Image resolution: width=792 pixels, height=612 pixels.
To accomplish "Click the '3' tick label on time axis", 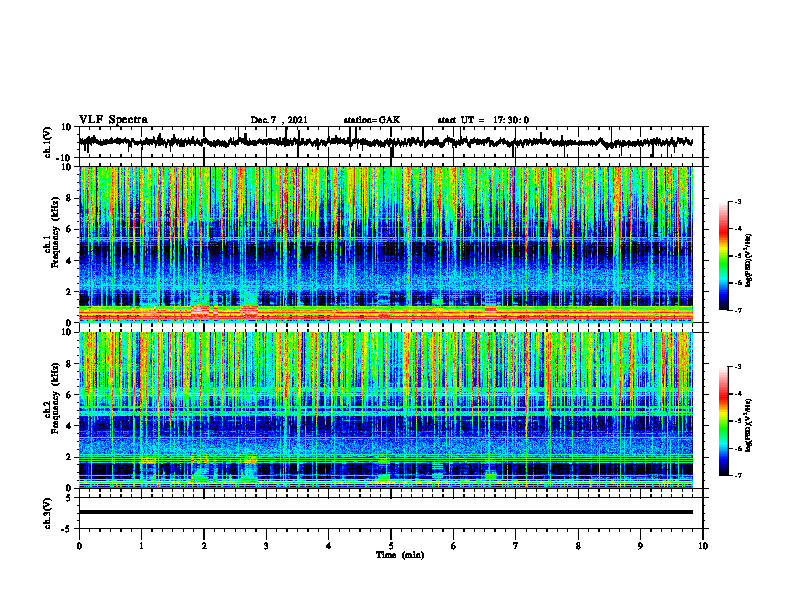I will coord(266,546).
